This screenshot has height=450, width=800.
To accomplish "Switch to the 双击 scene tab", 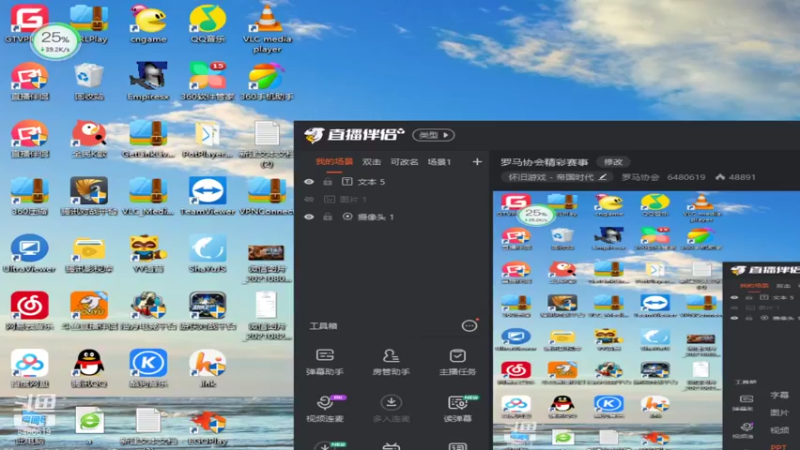I will [371, 162].
